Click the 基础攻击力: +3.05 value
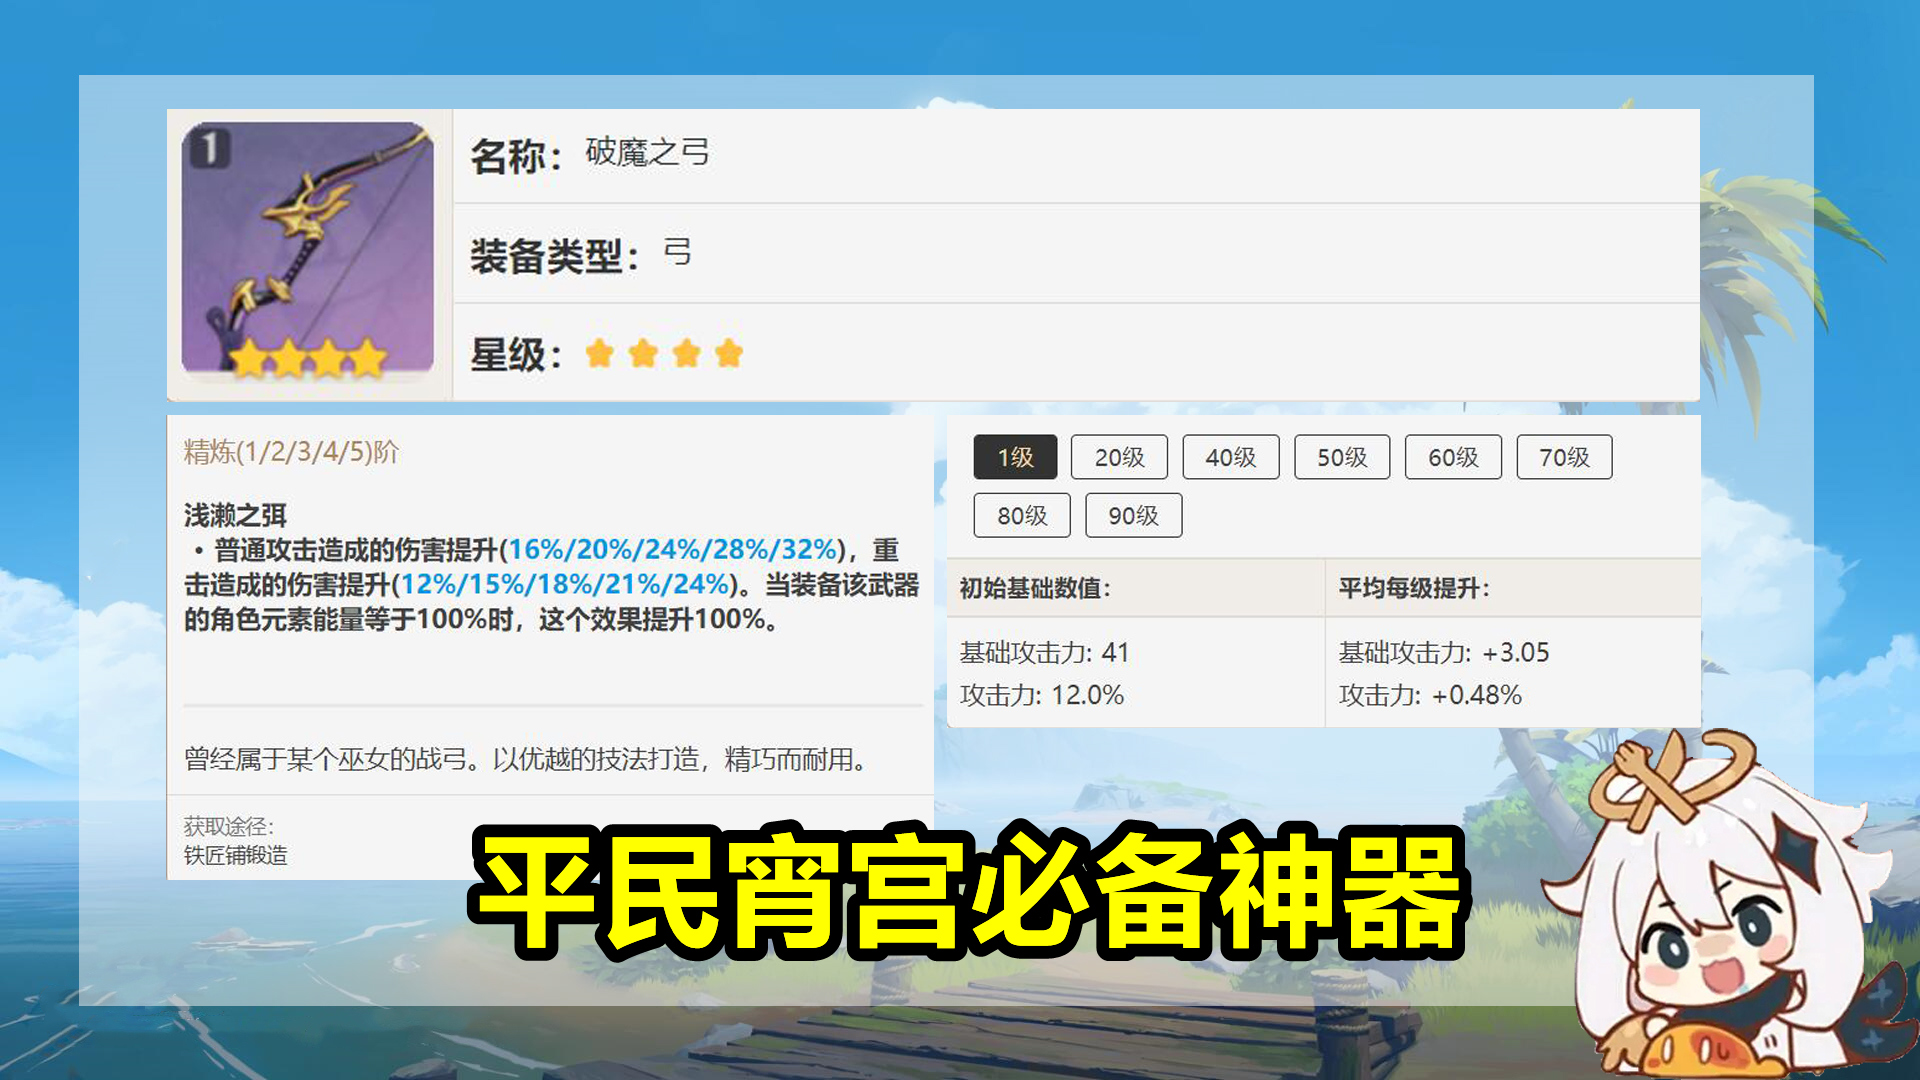The image size is (1920, 1080). pos(1444,653)
